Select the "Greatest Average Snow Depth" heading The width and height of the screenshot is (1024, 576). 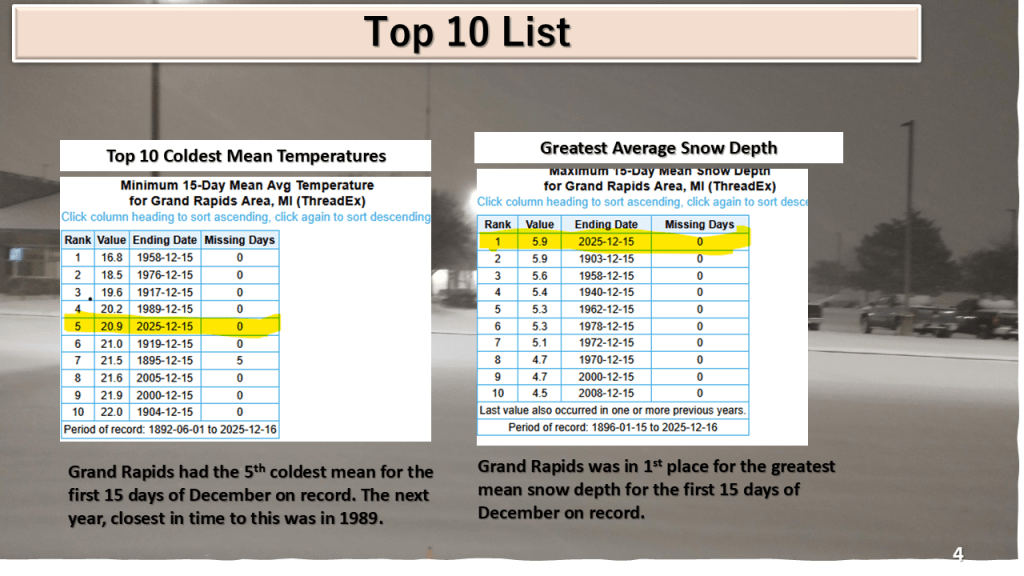[x=658, y=148]
